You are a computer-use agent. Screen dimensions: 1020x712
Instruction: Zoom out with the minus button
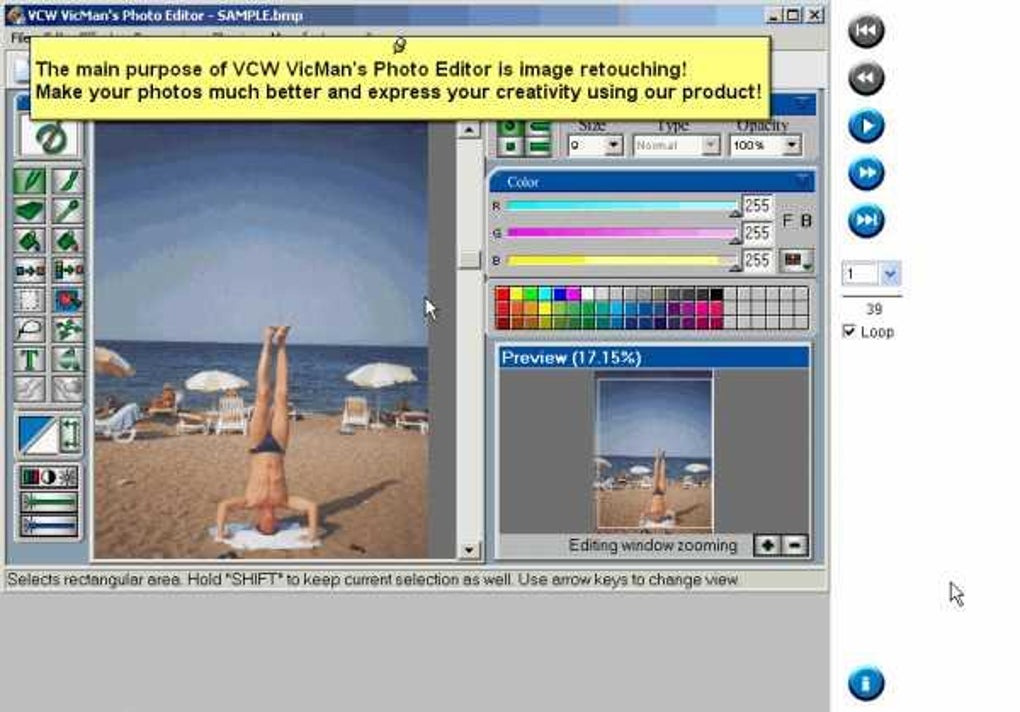(795, 545)
